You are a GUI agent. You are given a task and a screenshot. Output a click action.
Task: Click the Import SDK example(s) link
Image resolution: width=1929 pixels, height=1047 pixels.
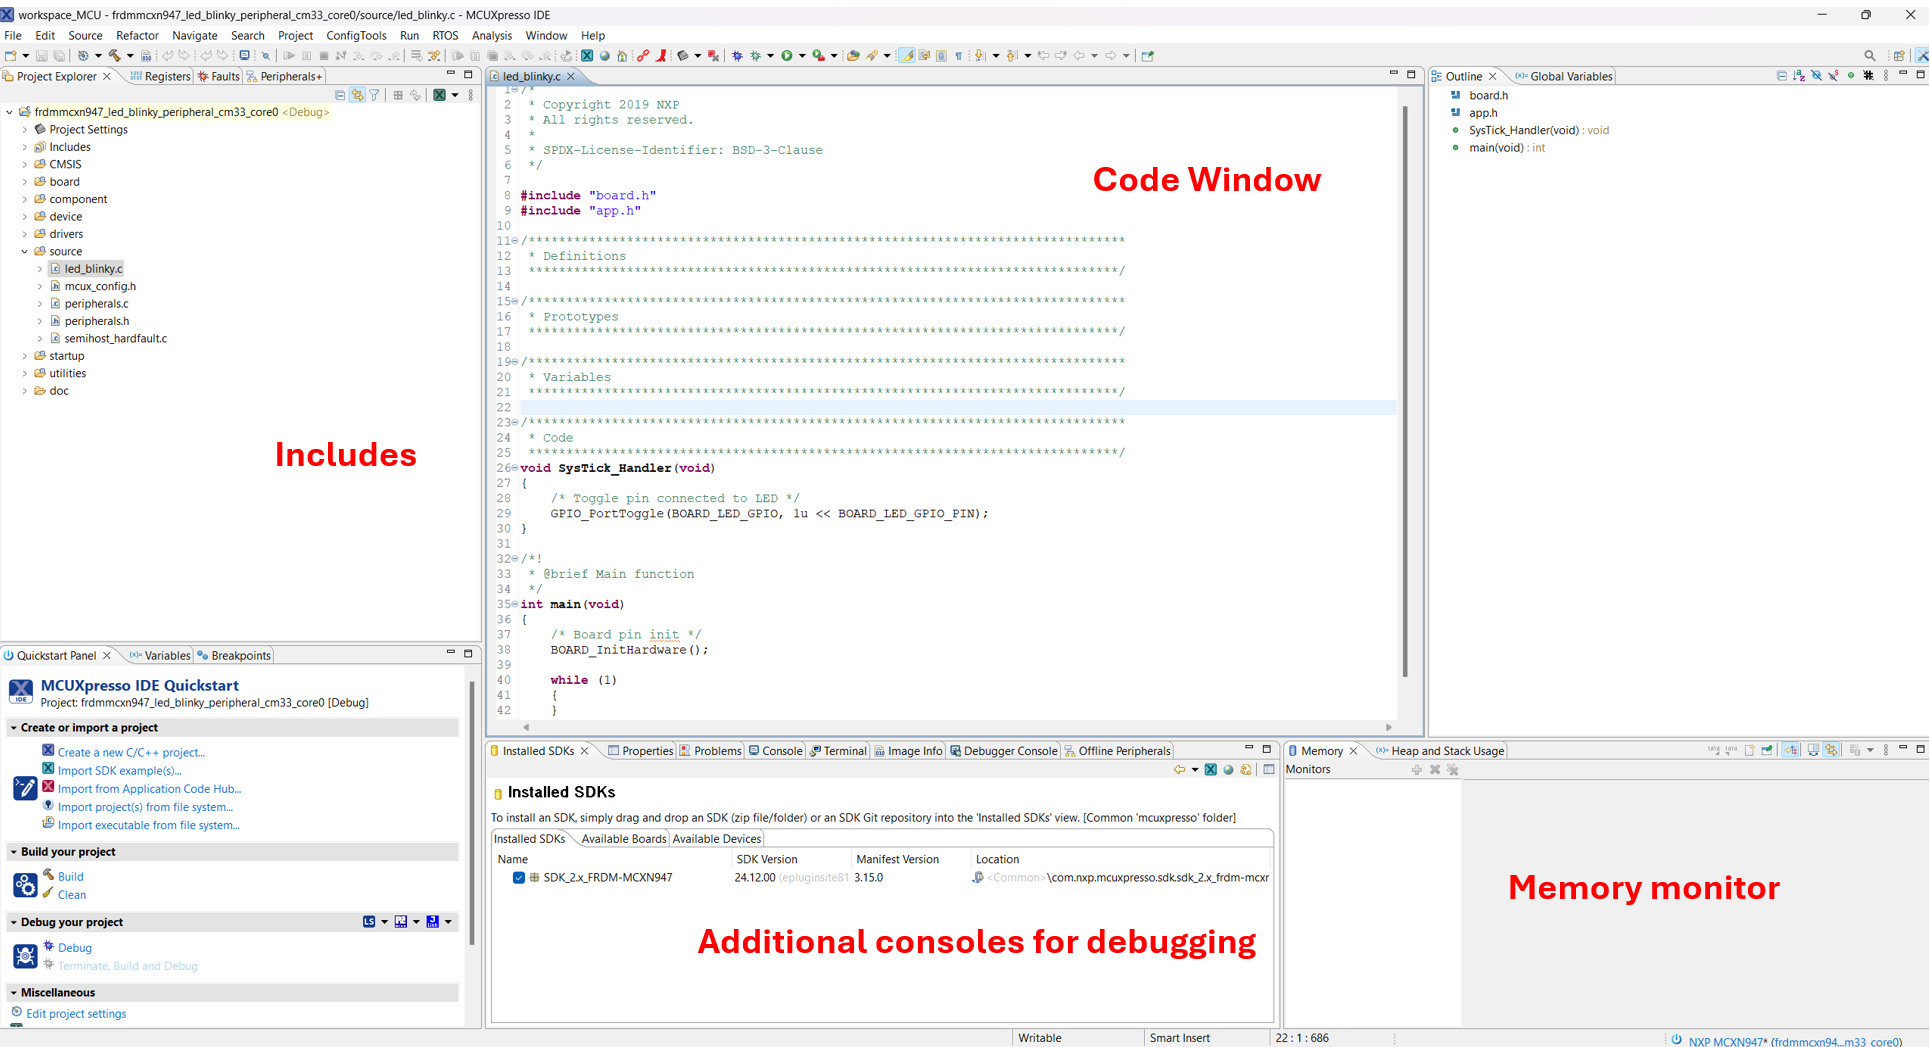coord(119,771)
